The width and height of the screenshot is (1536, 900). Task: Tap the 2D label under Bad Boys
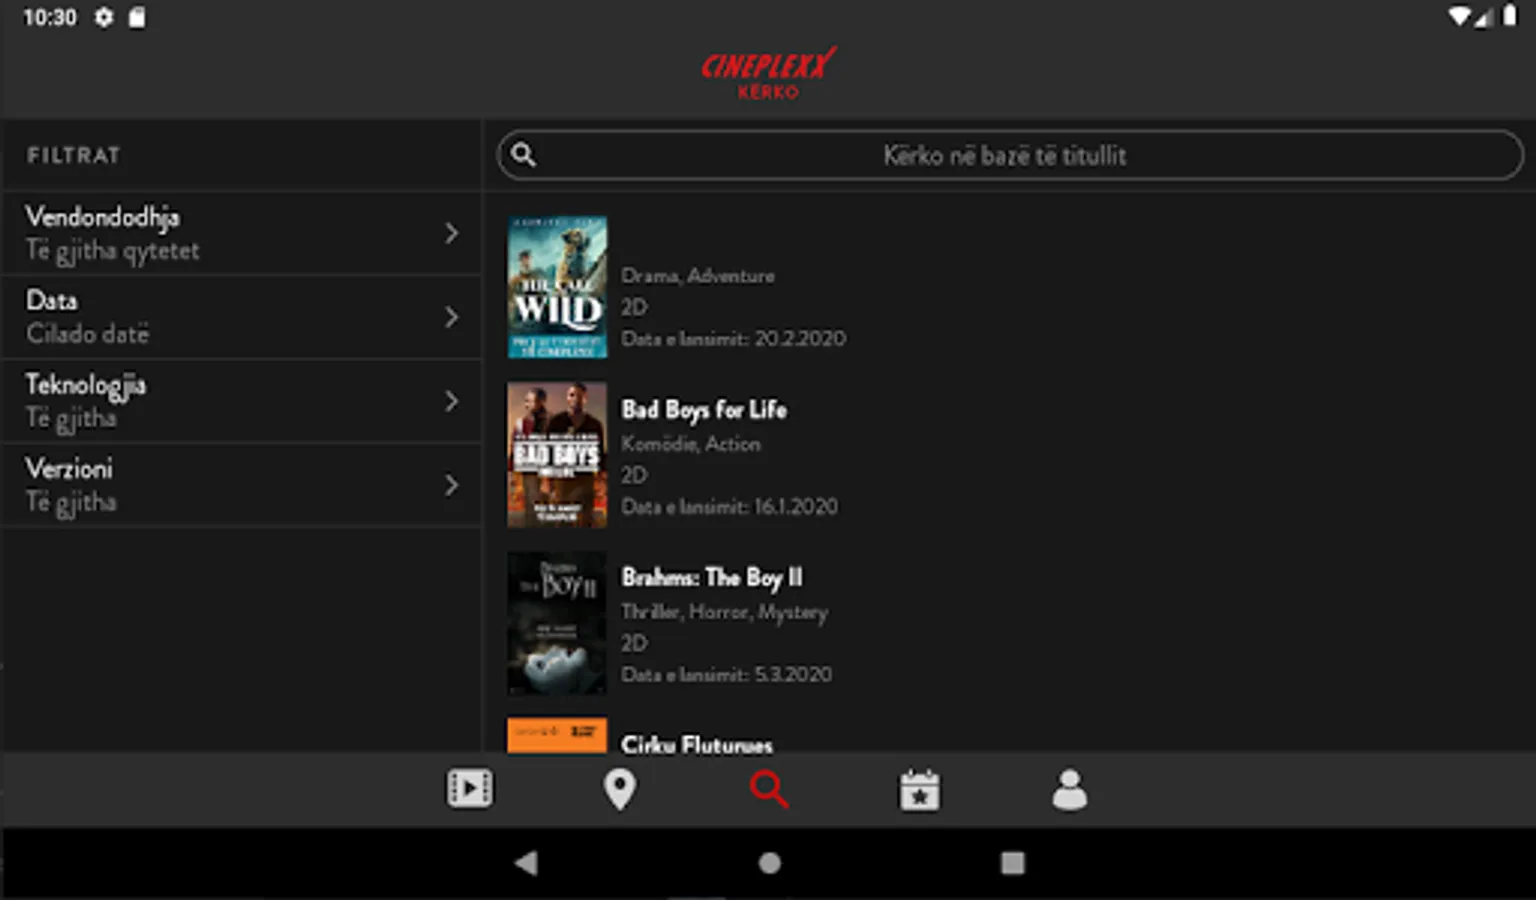(x=634, y=475)
